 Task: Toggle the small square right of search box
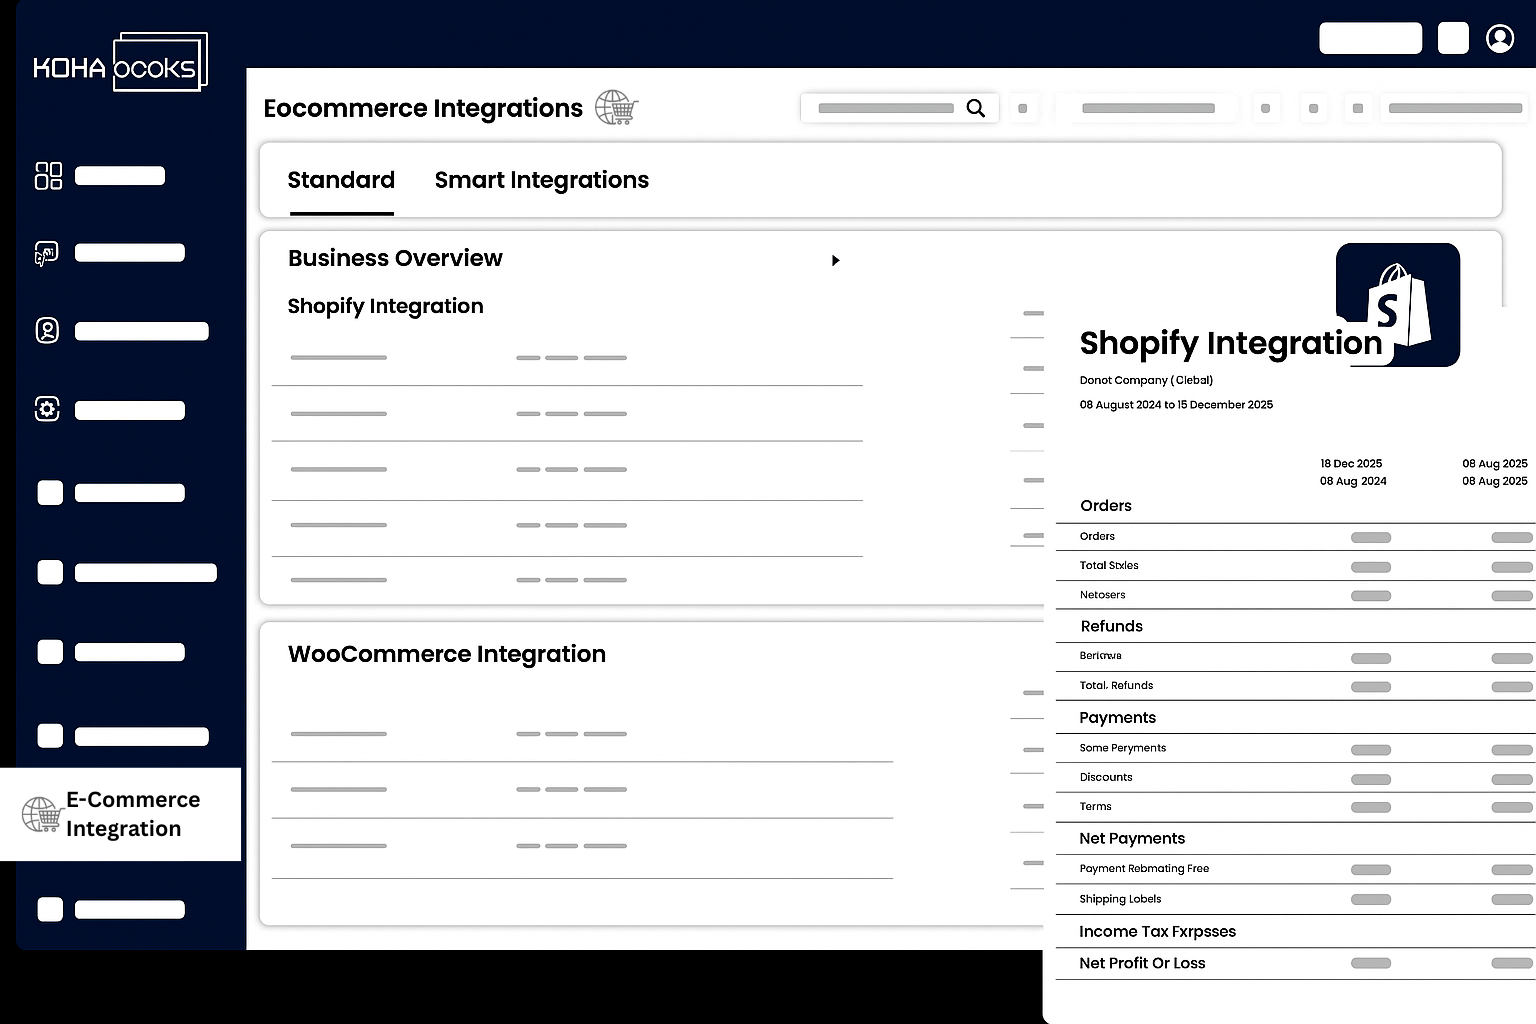(1022, 108)
